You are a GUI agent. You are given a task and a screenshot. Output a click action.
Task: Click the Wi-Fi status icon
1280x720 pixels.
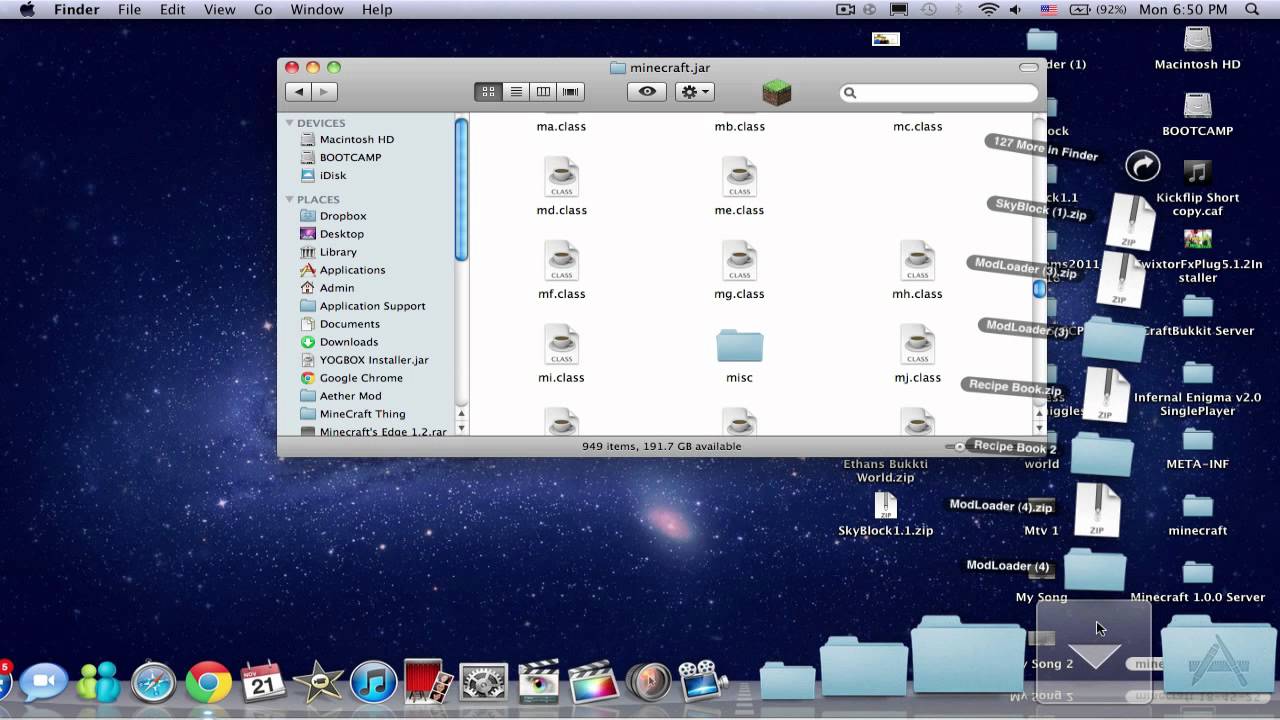989,10
